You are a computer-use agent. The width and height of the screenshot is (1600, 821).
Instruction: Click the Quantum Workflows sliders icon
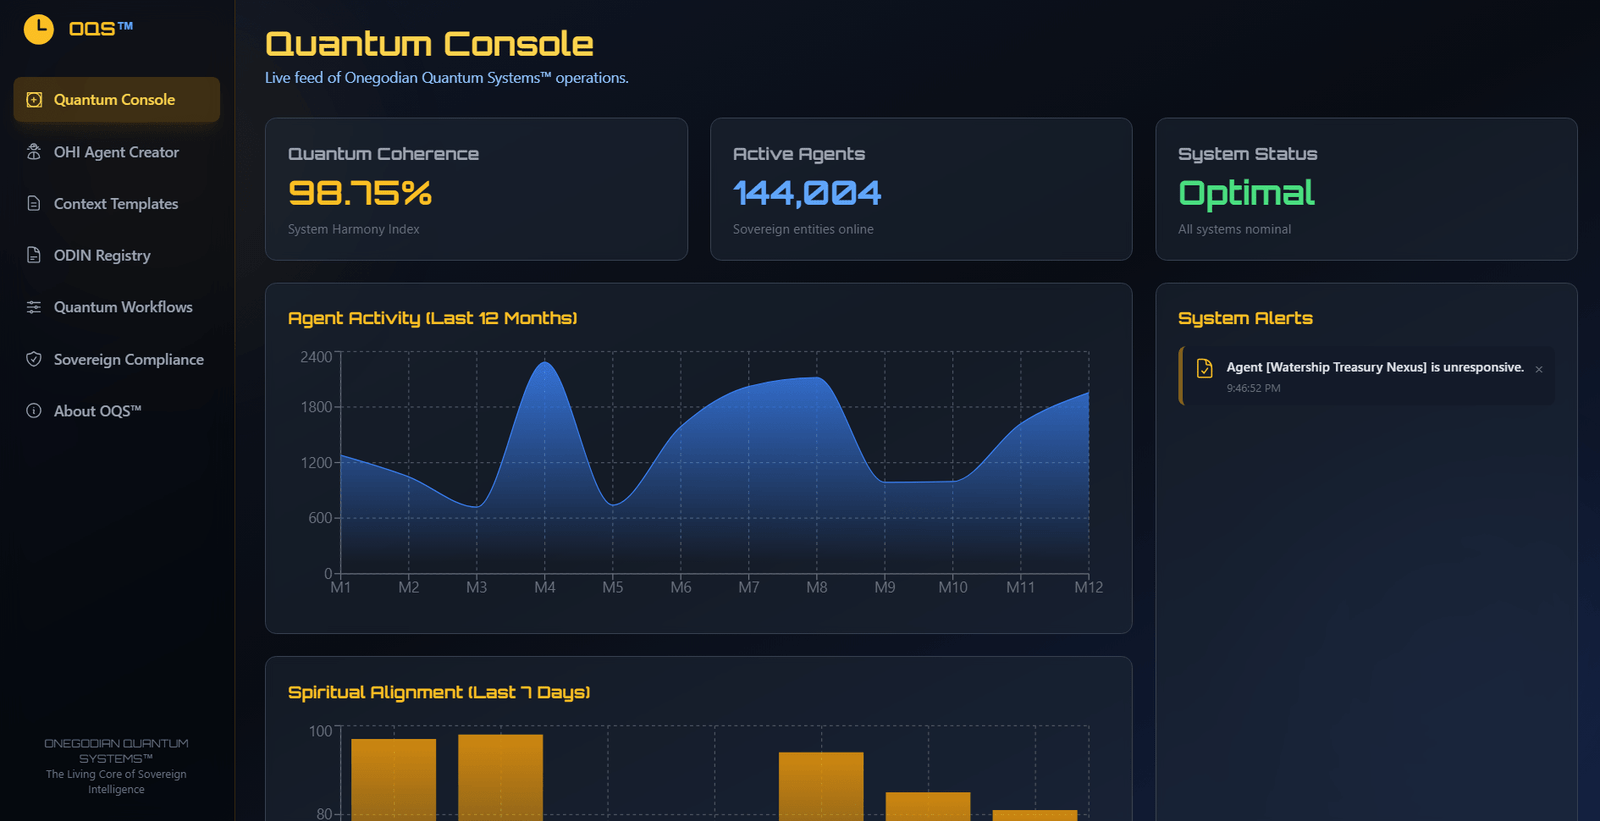tap(34, 307)
